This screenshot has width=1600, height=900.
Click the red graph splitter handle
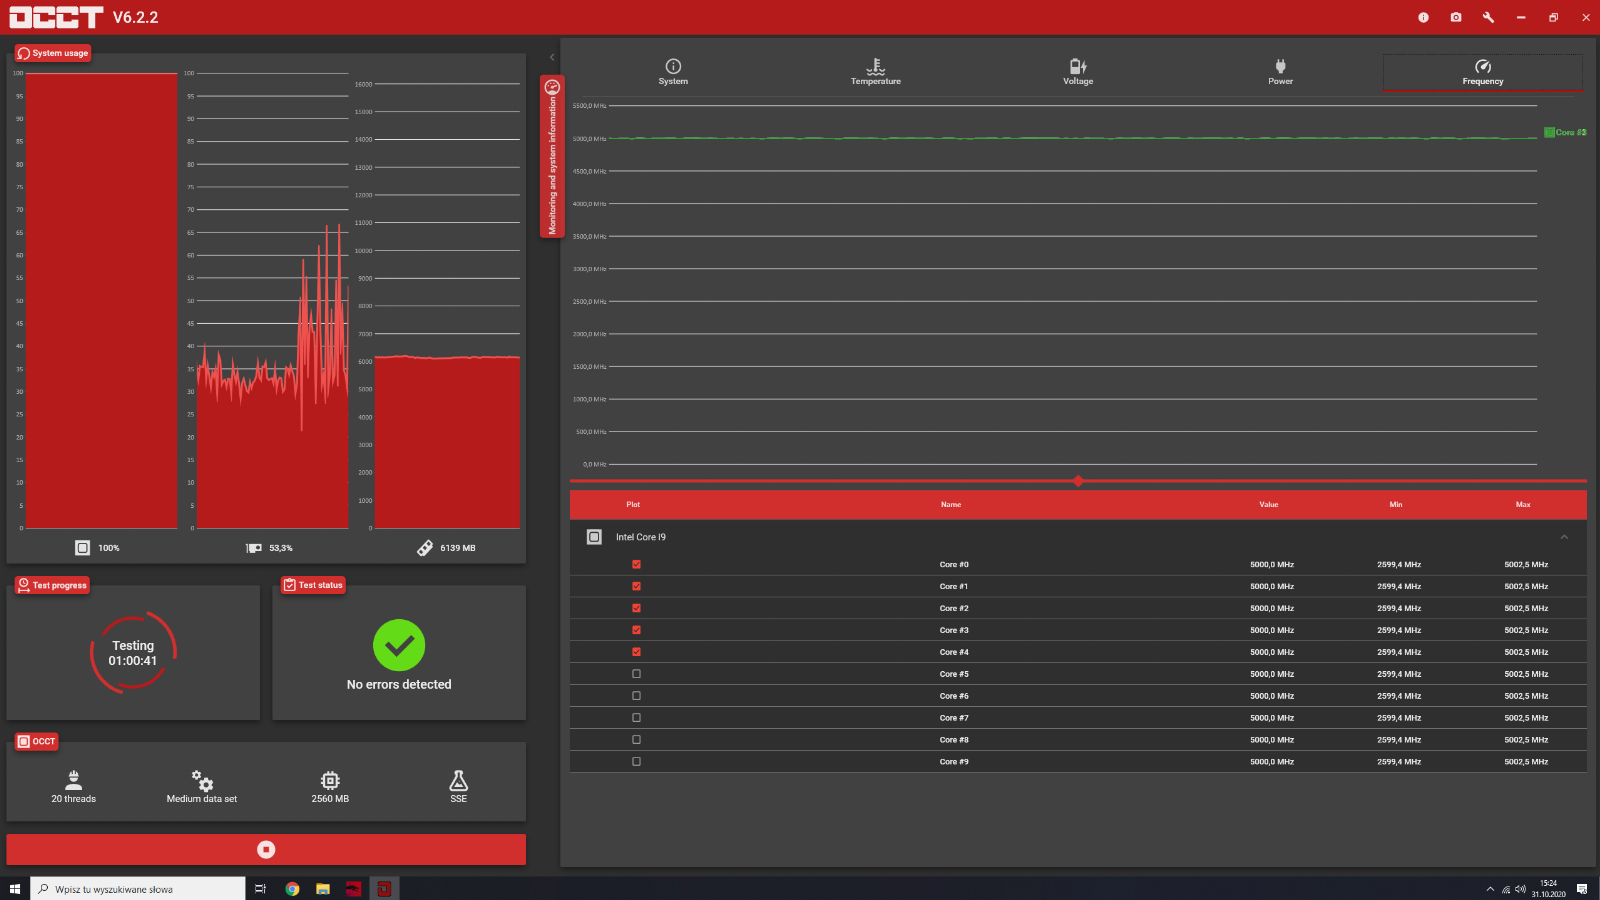click(x=1078, y=481)
